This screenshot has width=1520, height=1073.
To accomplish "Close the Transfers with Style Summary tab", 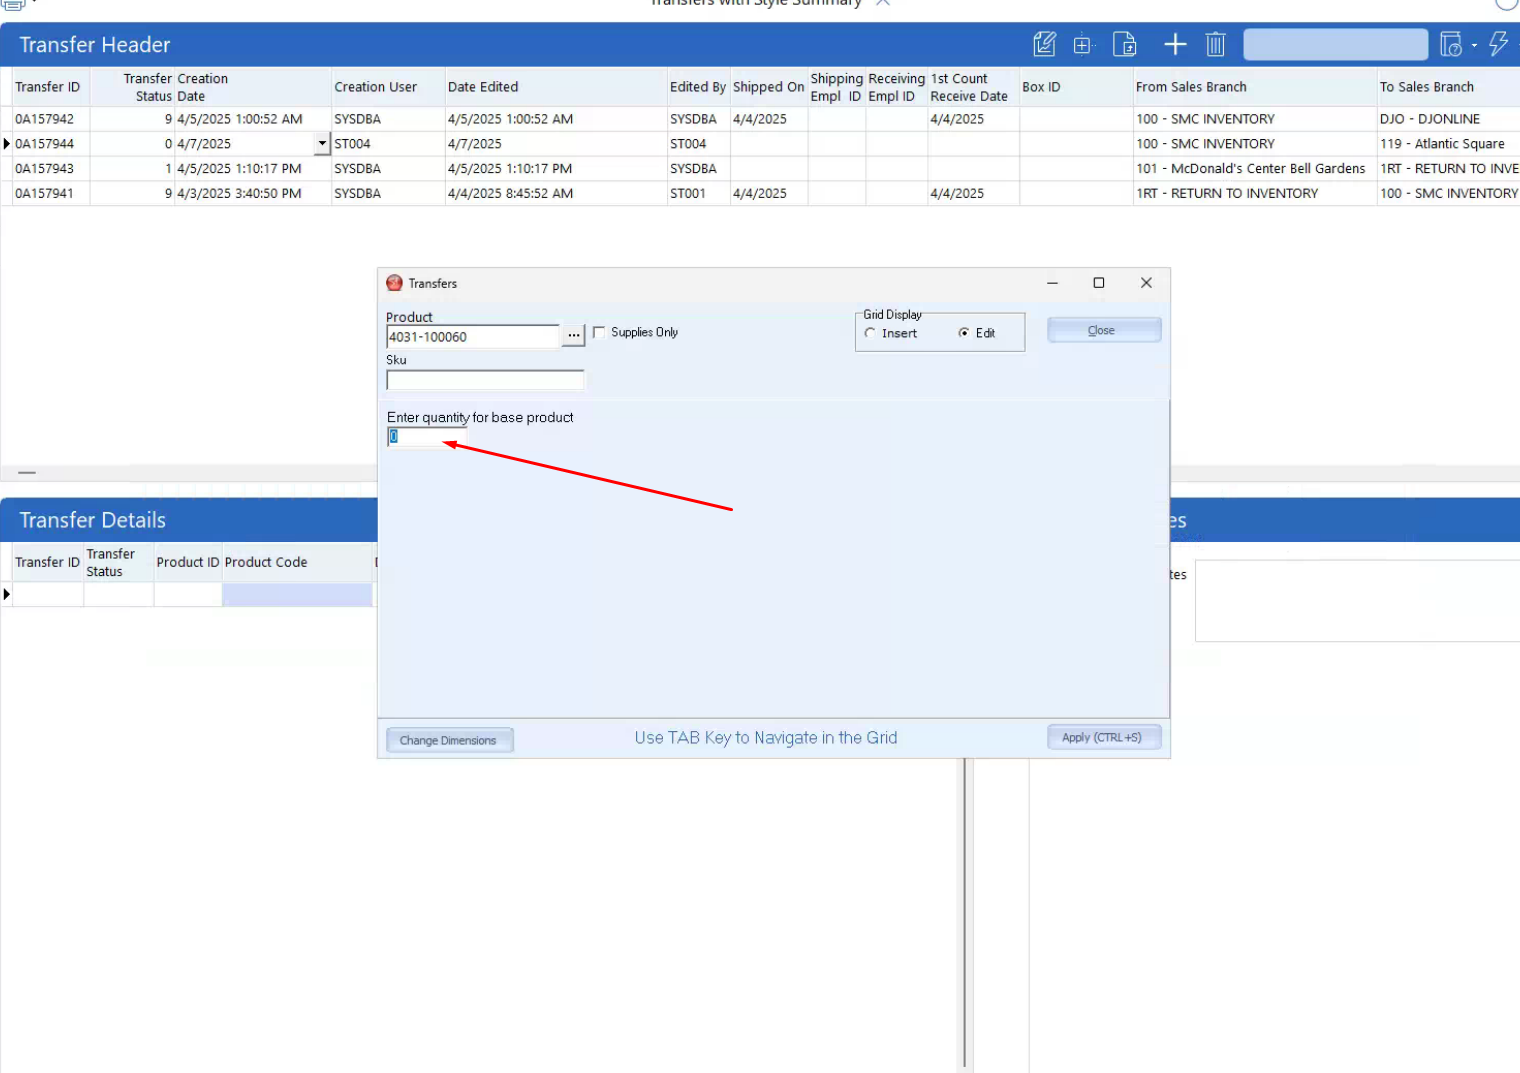I will (883, 3).
